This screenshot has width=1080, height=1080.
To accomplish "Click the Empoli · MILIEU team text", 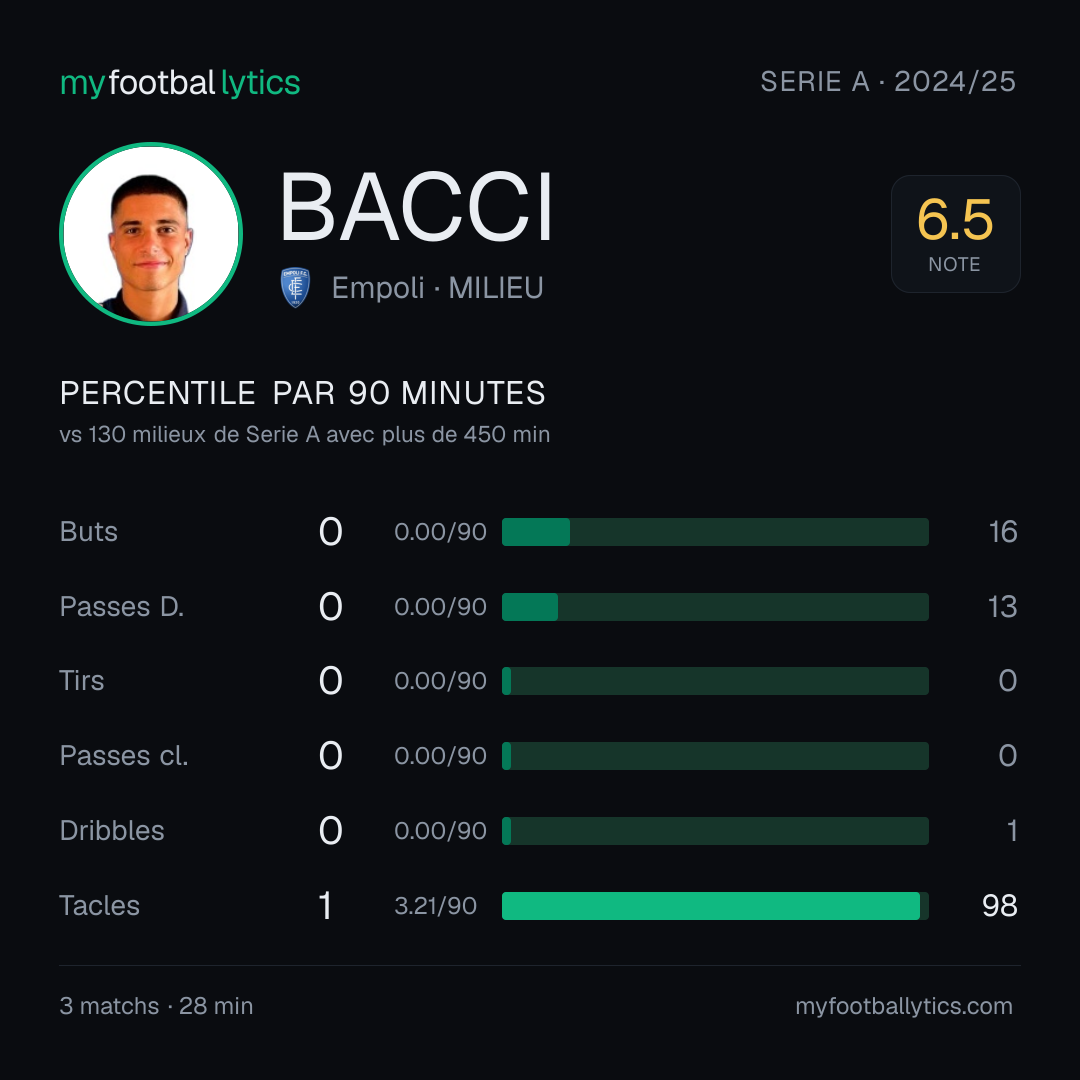I will (437, 288).
